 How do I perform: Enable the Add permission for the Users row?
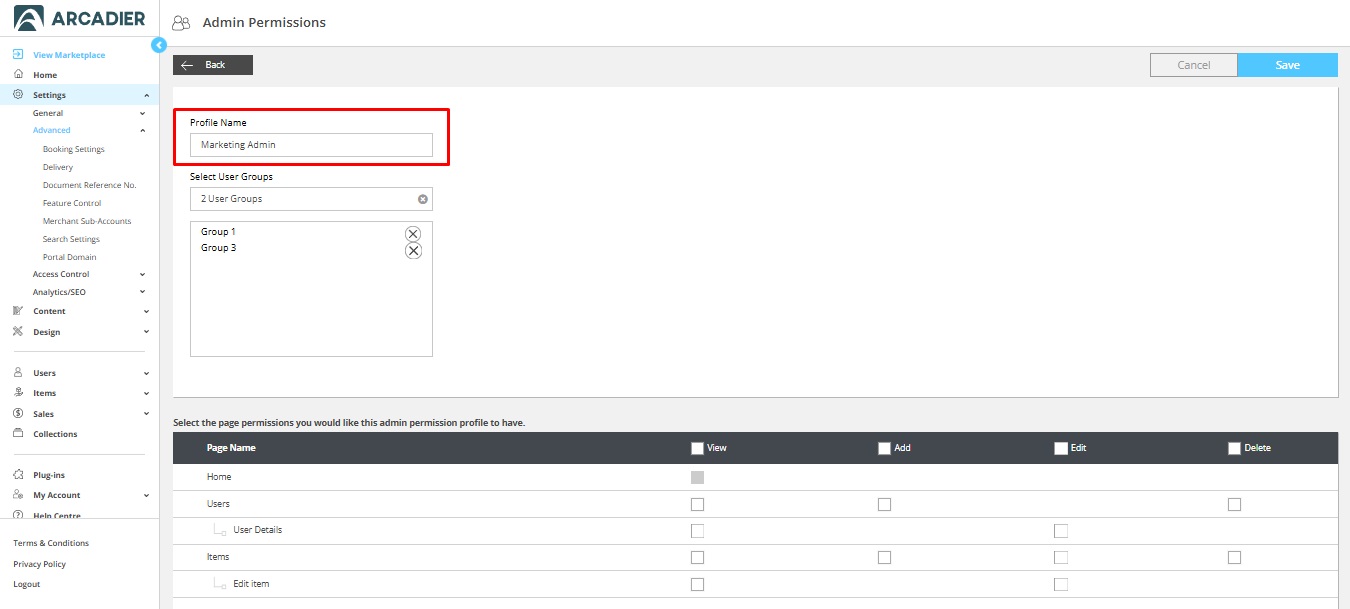click(884, 504)
